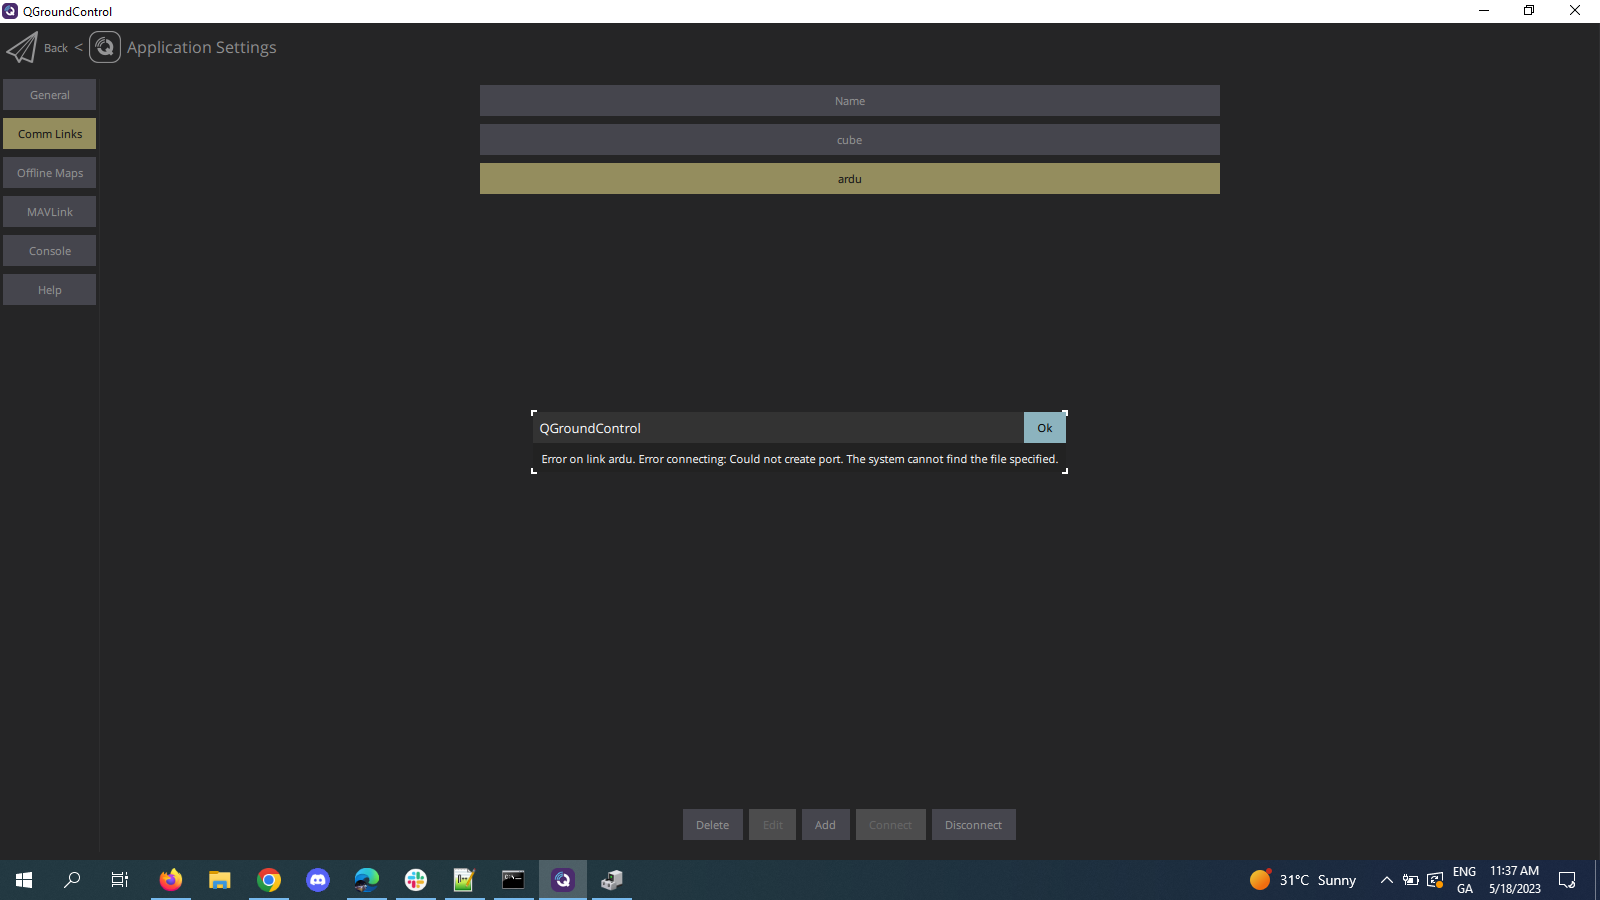Select the QGroundControl icon in the taskbar
Image resolution: width=1600 pixels, height=900 pixels.
[562, 880]
